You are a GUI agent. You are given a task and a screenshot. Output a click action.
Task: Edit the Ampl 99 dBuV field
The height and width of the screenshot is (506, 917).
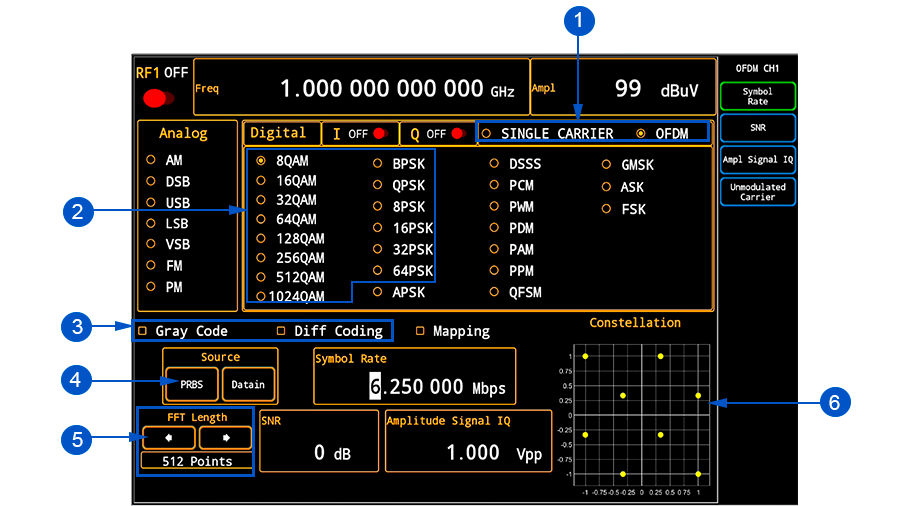pyautogui.click(x=623, y=87)
